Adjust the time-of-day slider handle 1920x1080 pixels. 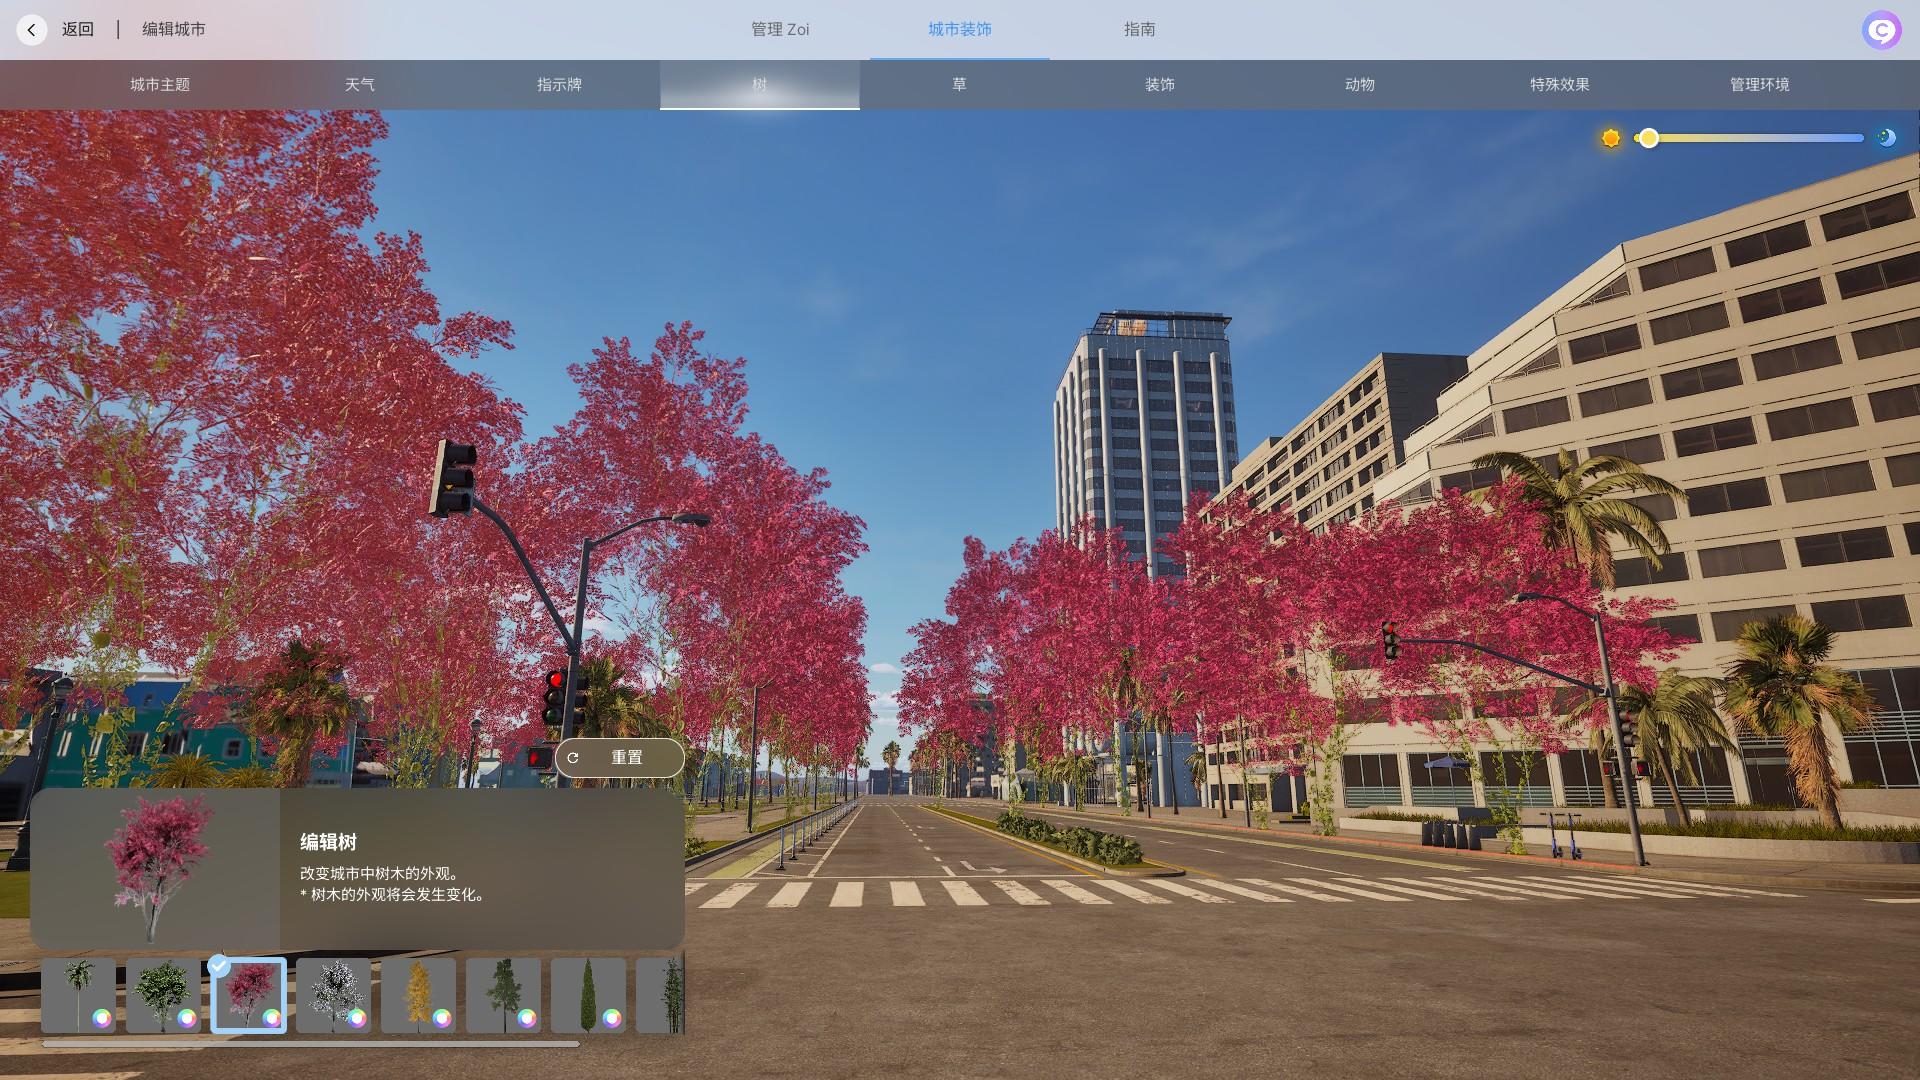(1649, 138)
